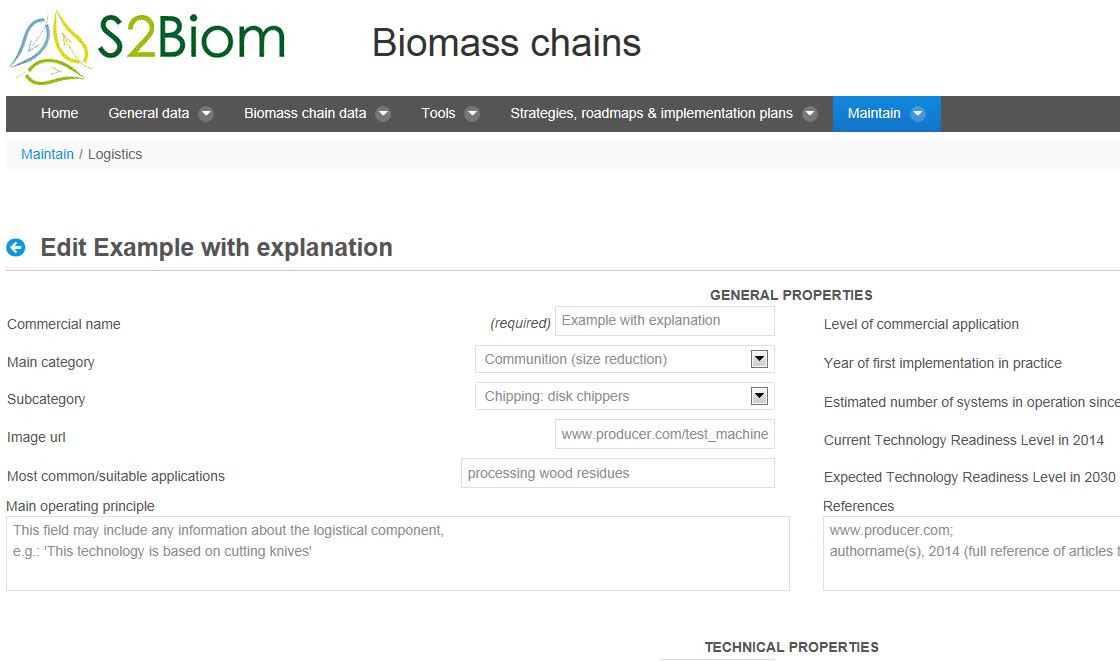Expand the Subcategory dropdown
The height and width of the screenshot is (661, 1120).
point(759,396)
